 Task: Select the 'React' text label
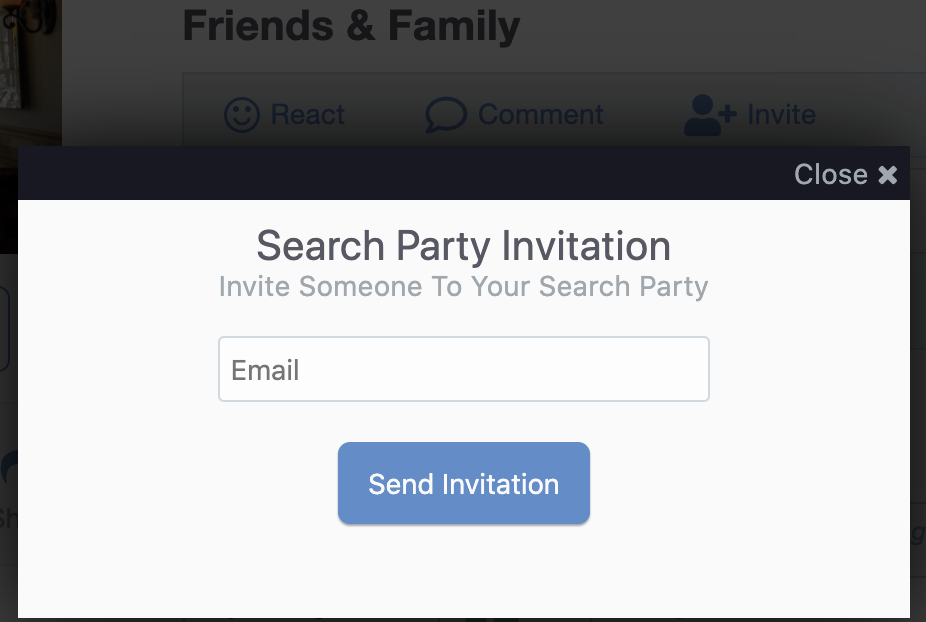308,115
